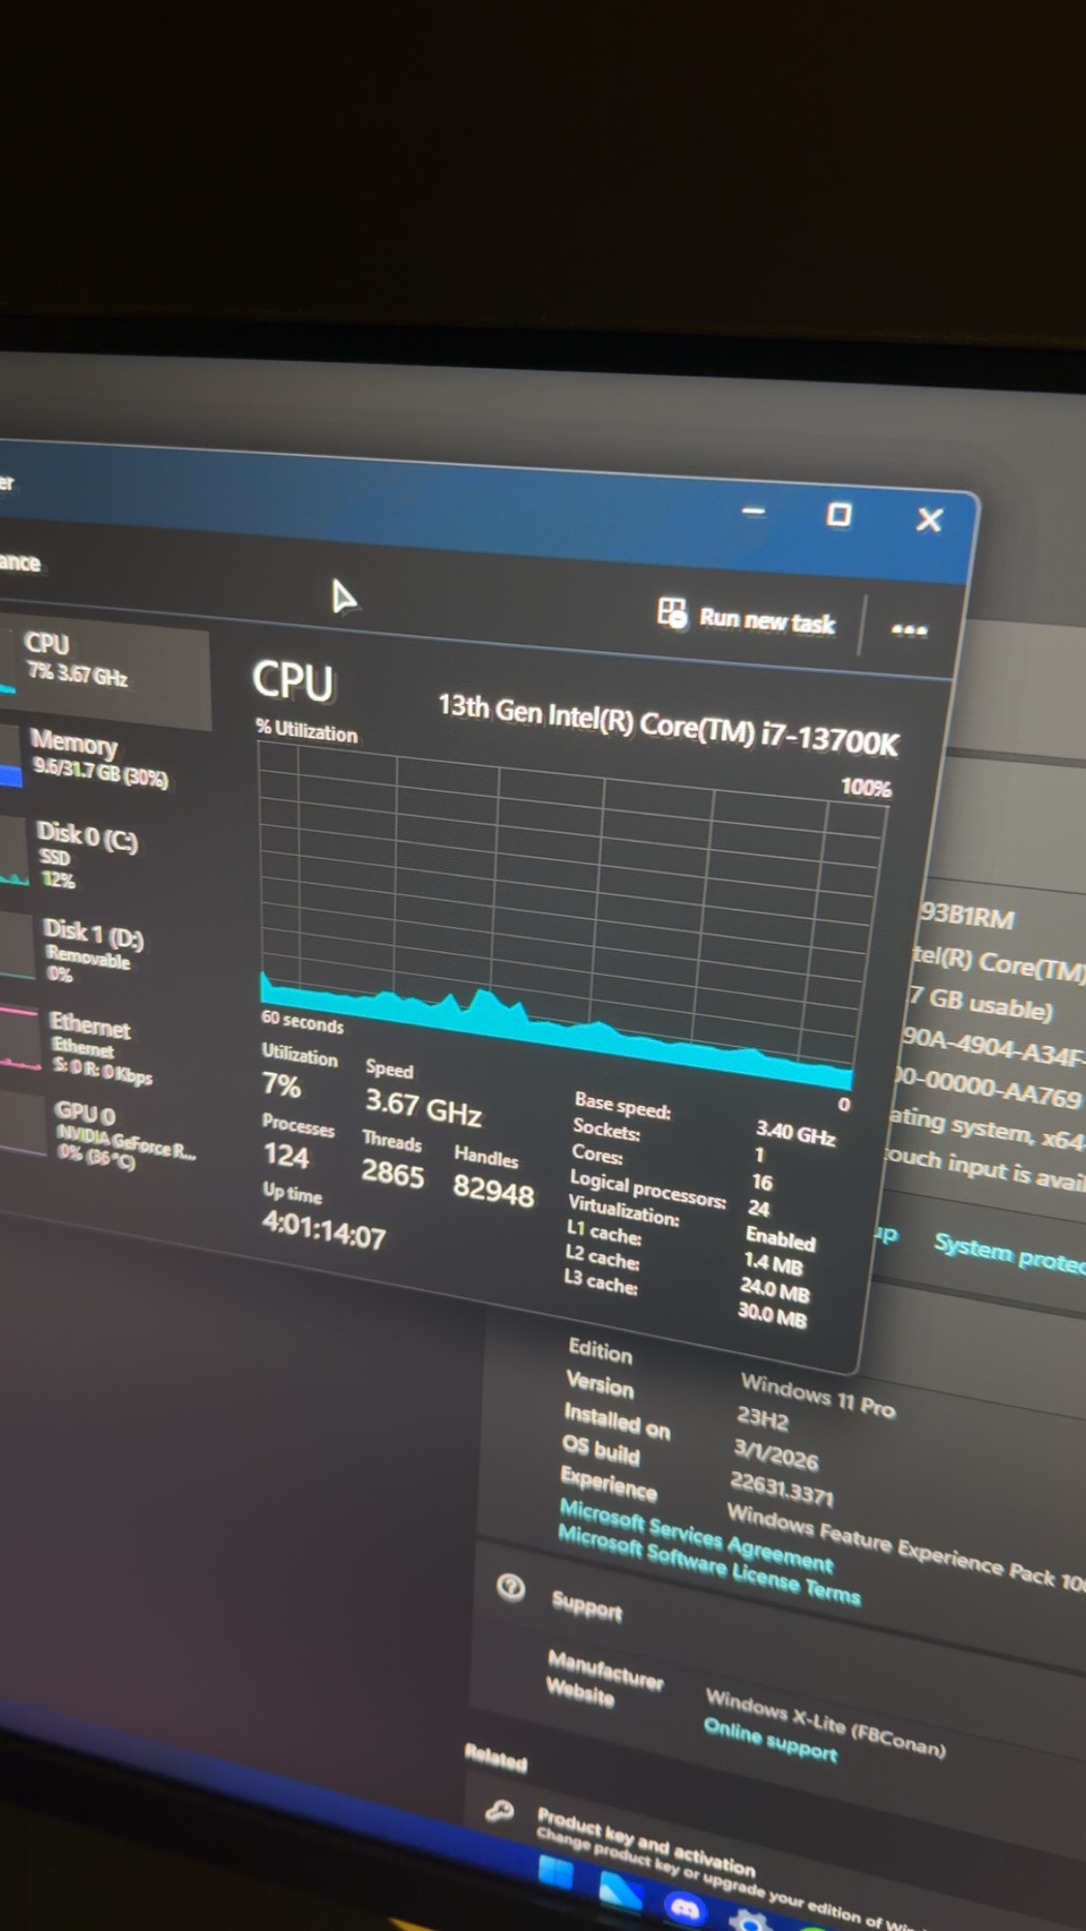Click the Windows 11 Pro edition value
Viewport: 1086px width, 1931px height.
click(x=817, y=1396)
